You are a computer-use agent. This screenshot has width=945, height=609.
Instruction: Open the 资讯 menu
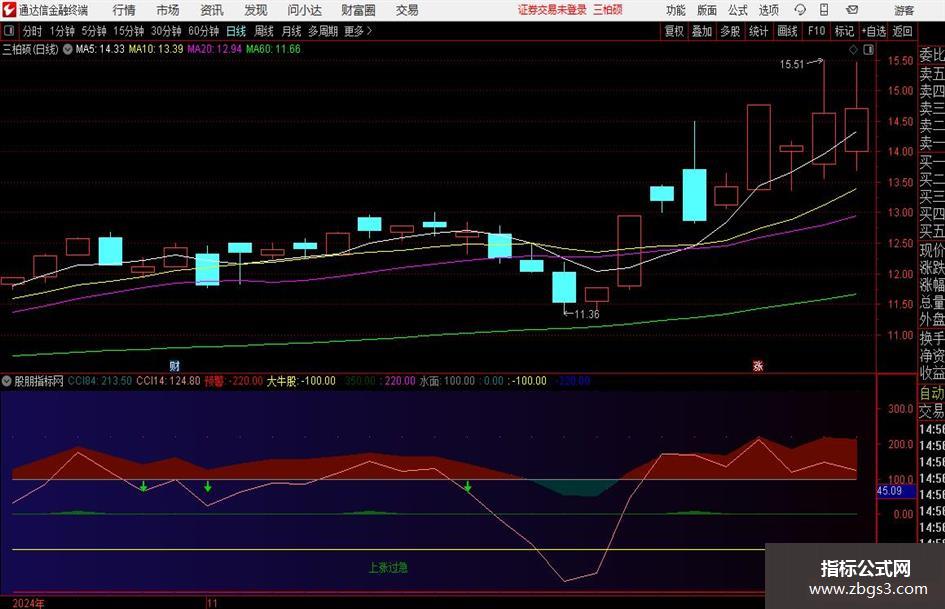212,10
